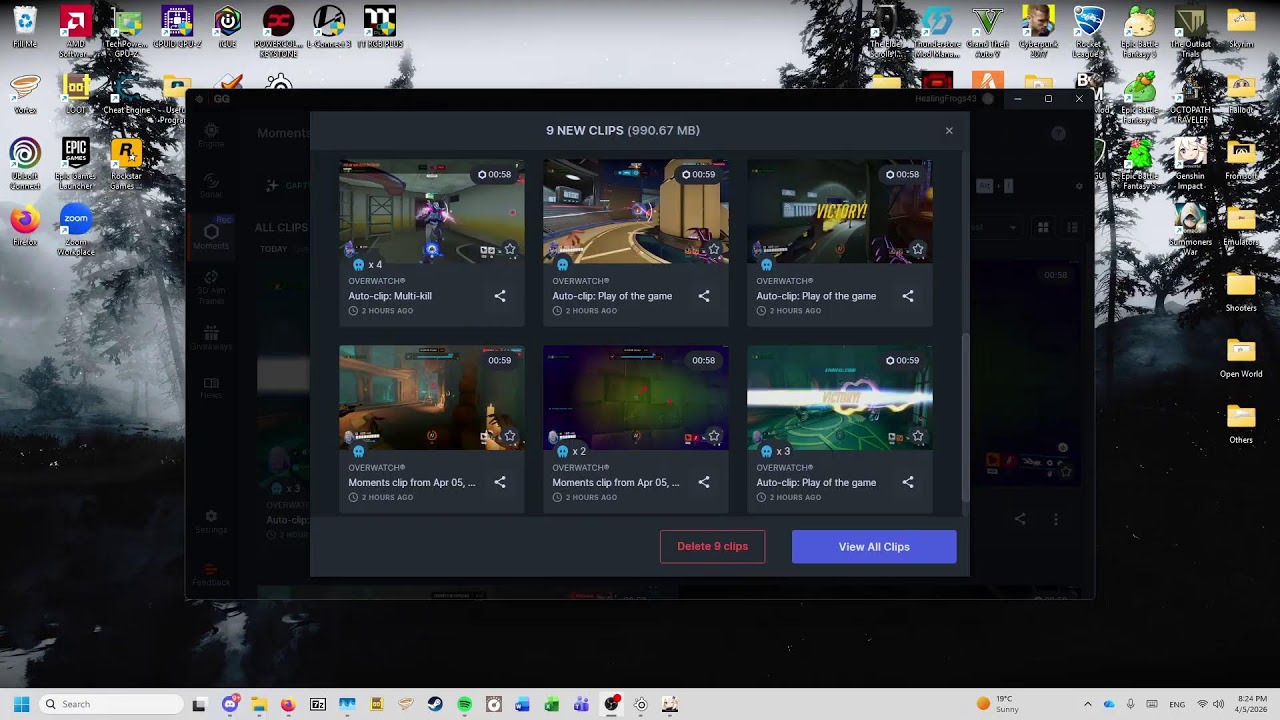Favorite the Multi-kill clip with the star

(510, 249)
